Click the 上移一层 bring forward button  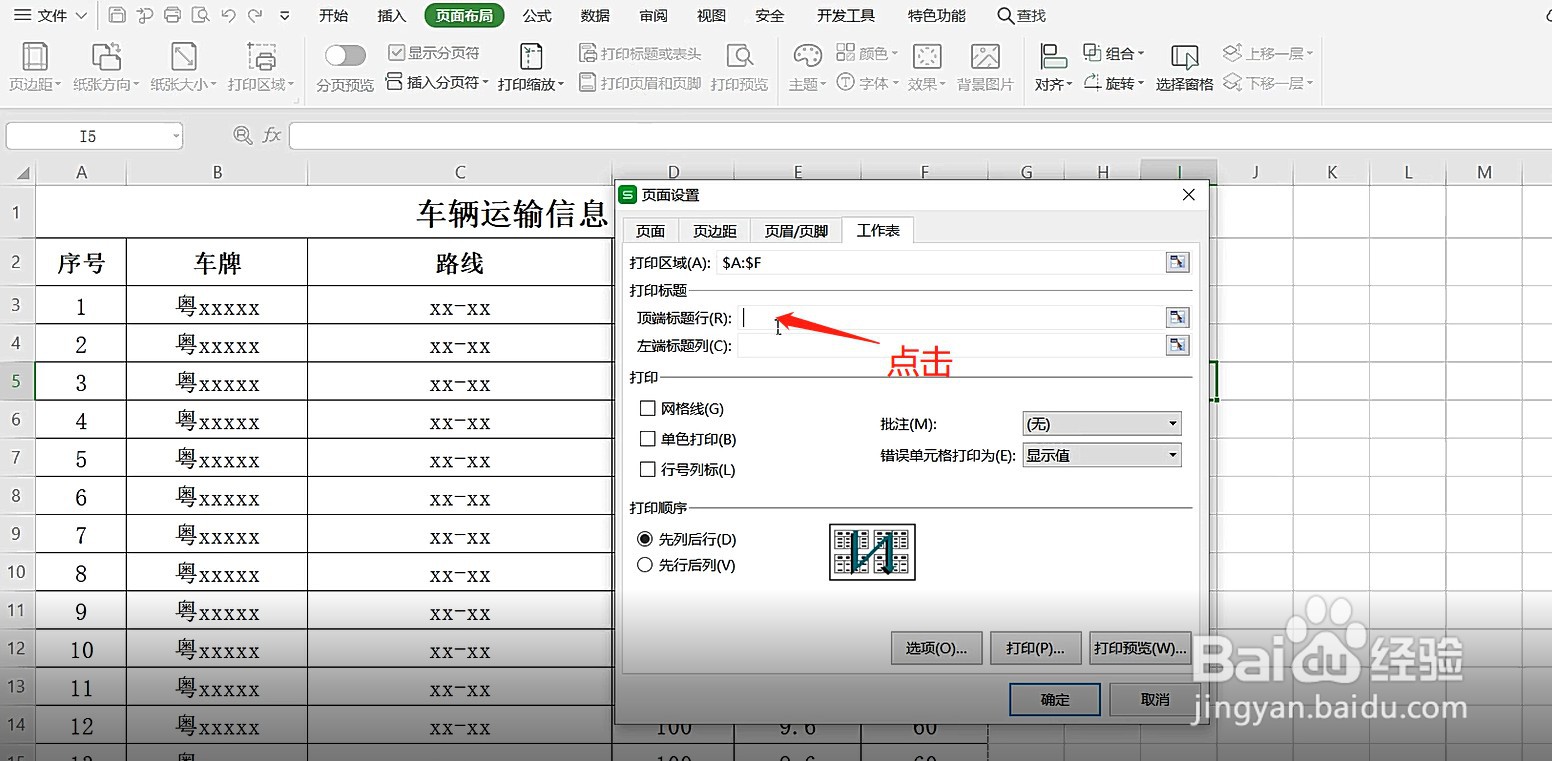[1267, 53]
